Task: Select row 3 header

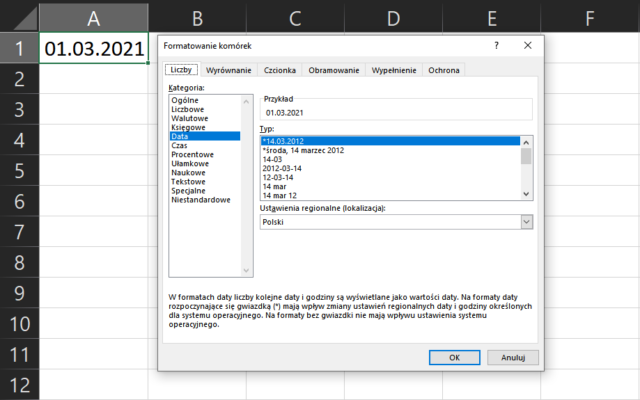Action: (19, 109)
